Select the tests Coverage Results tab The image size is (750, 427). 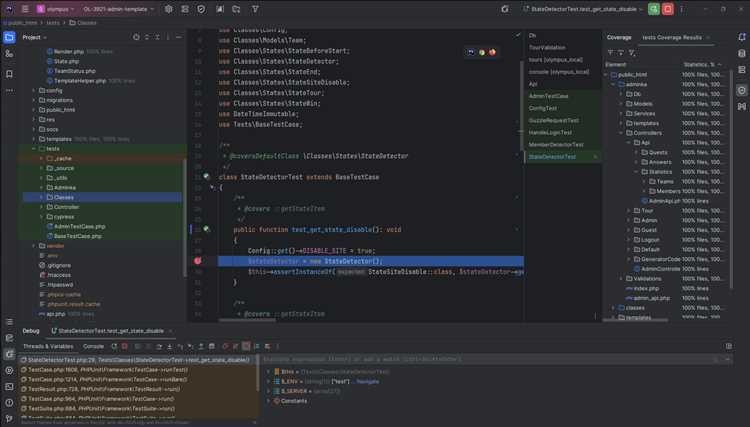pos(672,37)
